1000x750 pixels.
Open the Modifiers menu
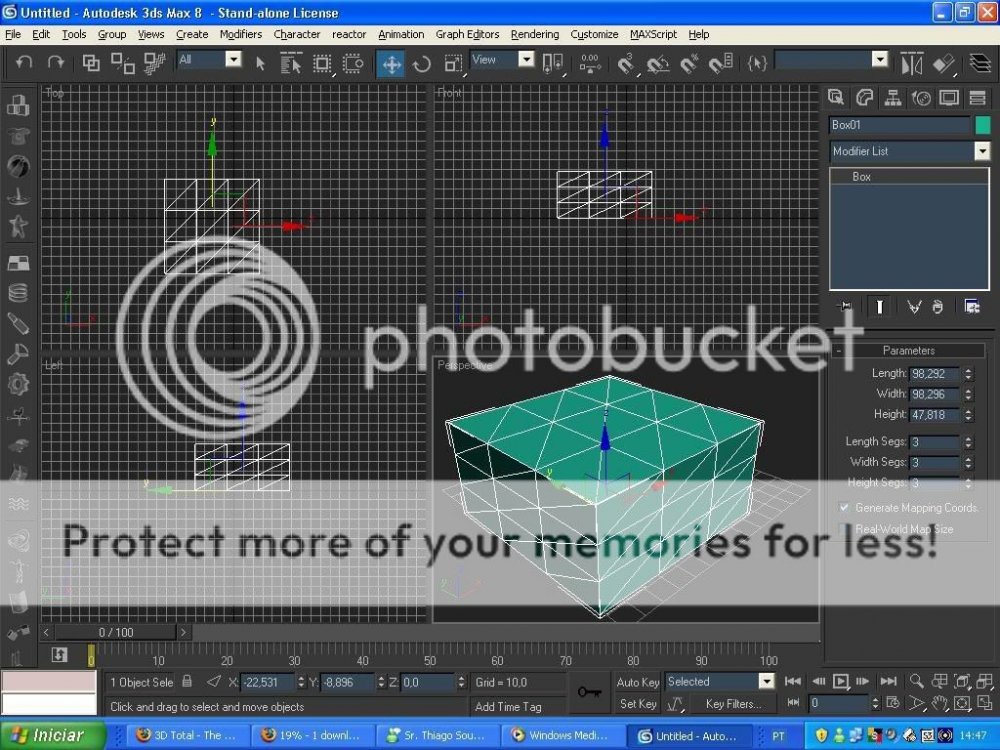240,34
